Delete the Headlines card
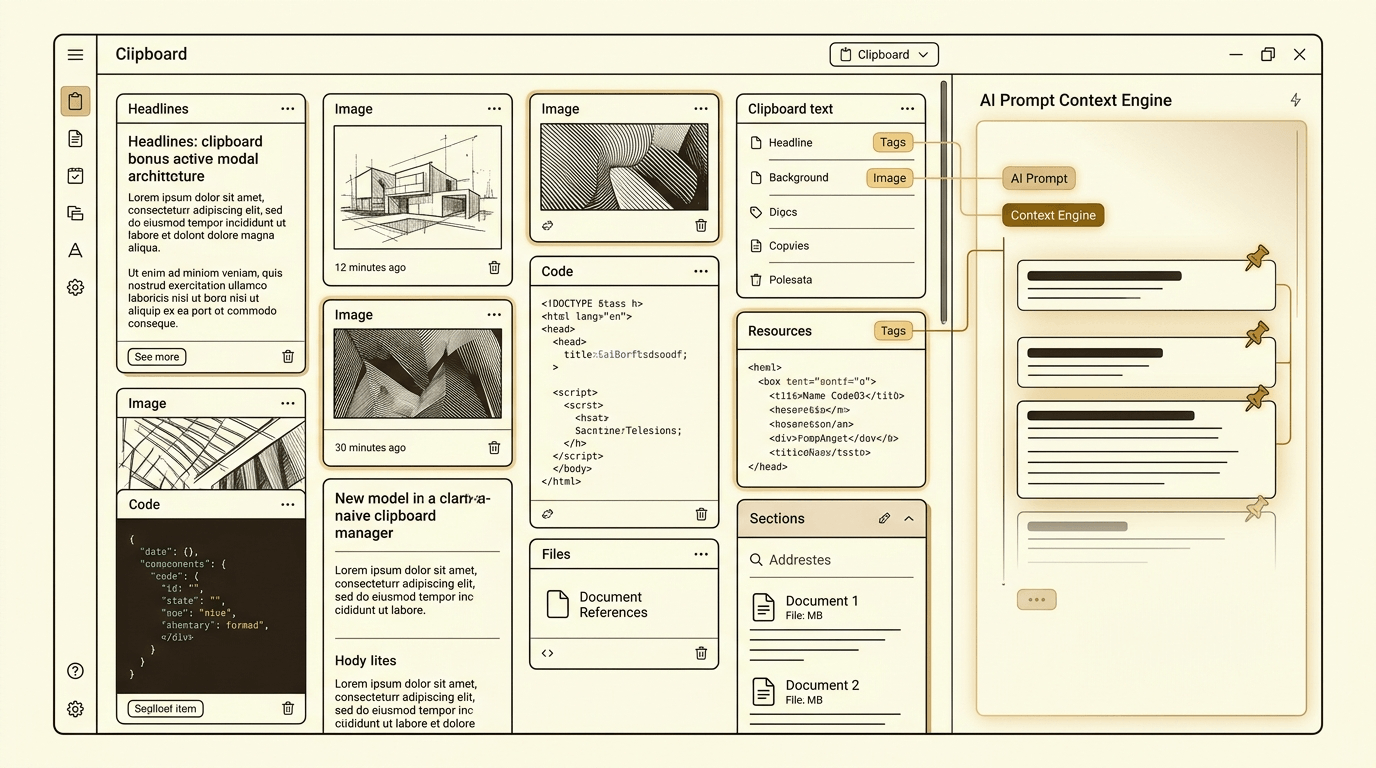Image resolution: width=1376 pixels, height=768 pixels. point(288,357)
